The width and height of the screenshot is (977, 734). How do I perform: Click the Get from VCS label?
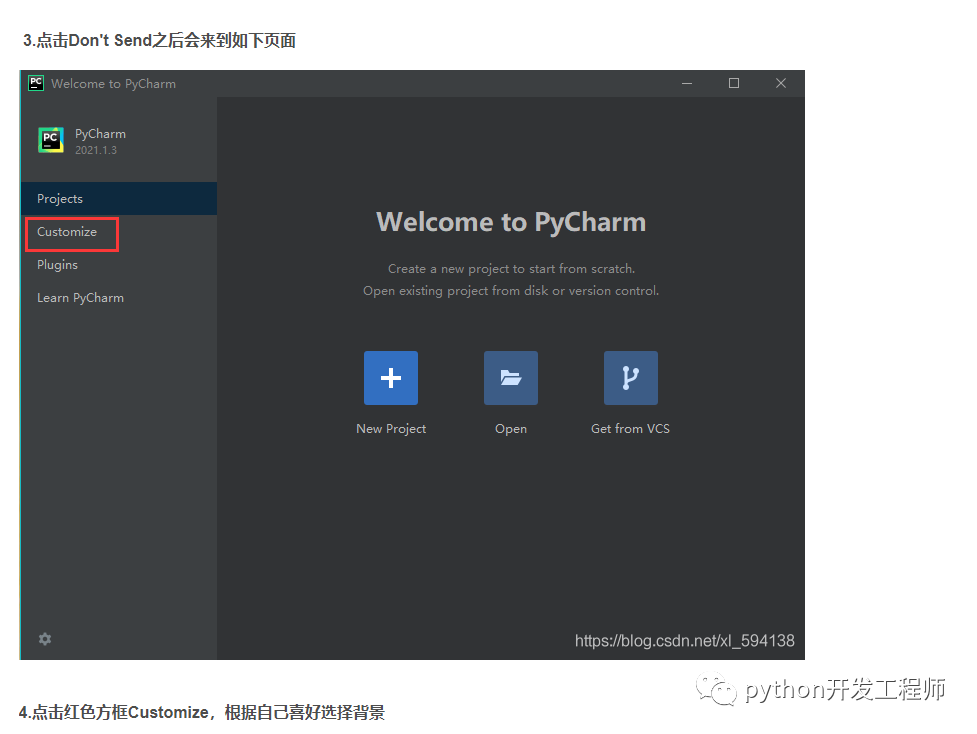click(x=630, y=429)
